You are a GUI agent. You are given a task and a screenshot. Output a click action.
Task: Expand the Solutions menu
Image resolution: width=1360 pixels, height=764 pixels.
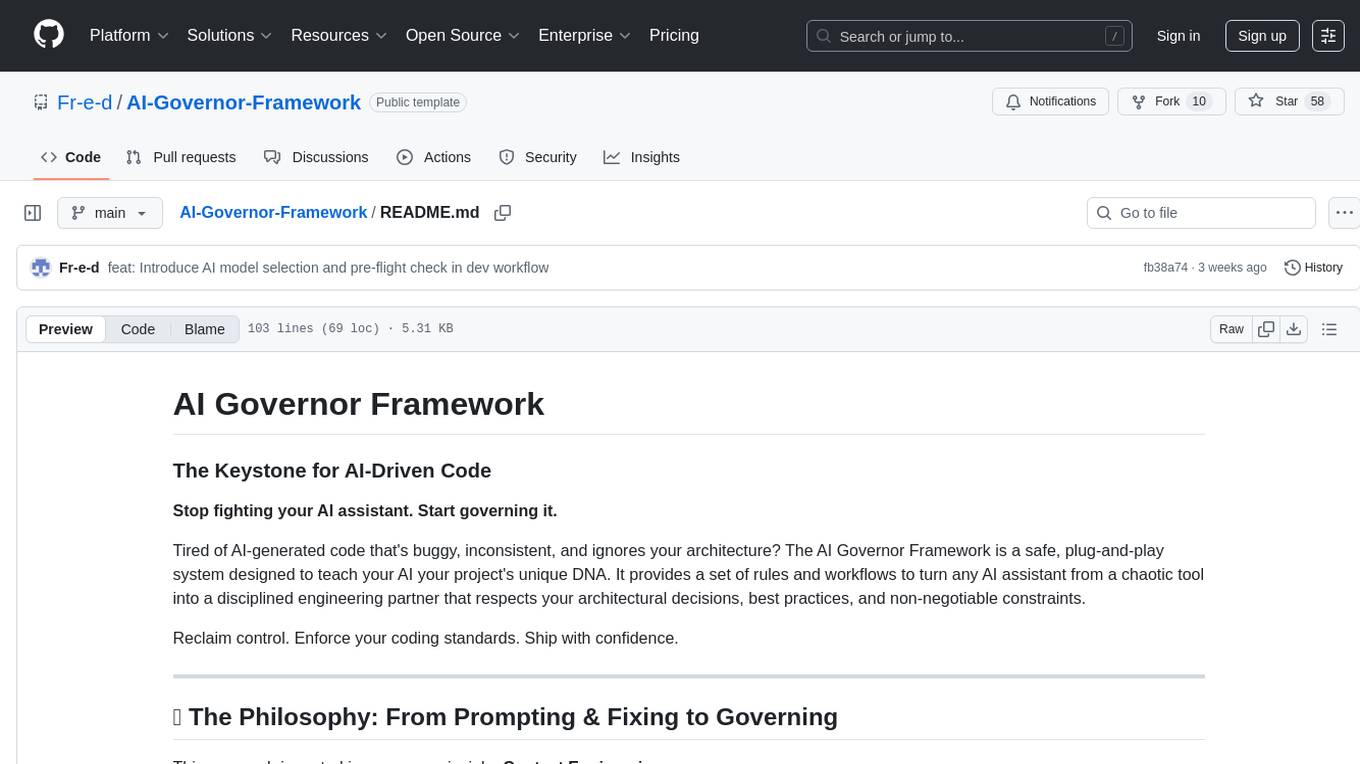230,35
